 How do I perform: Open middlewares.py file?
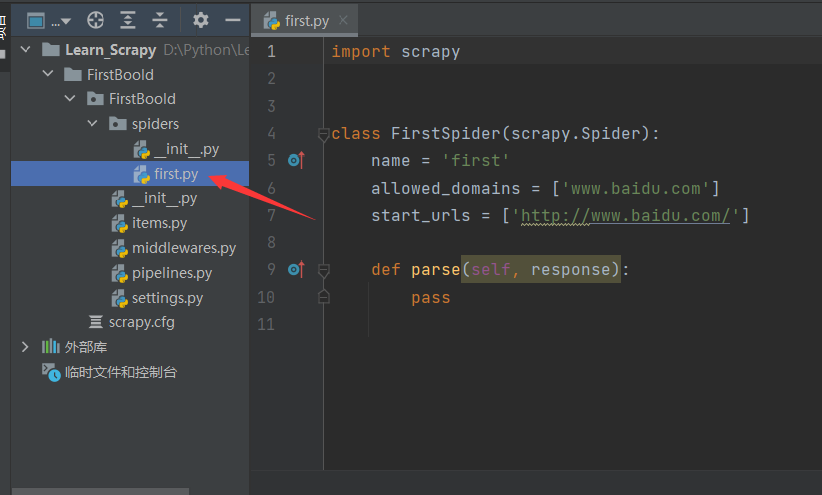[183, 248]
